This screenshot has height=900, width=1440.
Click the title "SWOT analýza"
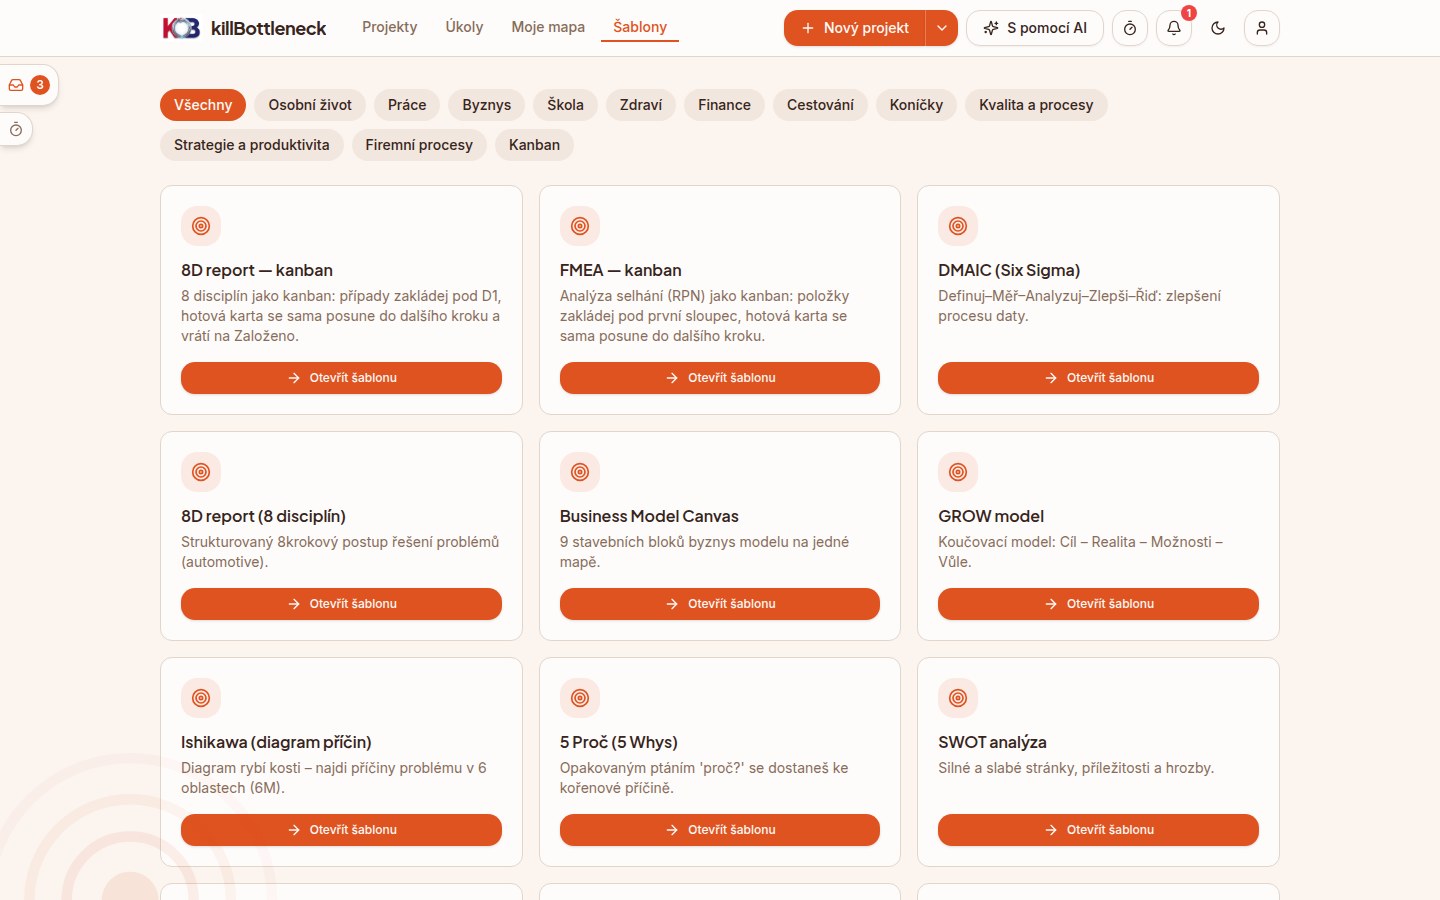[x=992, y=742]
